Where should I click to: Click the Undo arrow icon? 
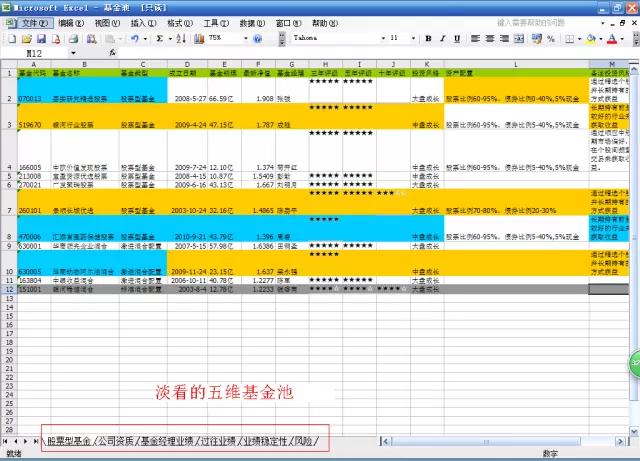(134, 38)
